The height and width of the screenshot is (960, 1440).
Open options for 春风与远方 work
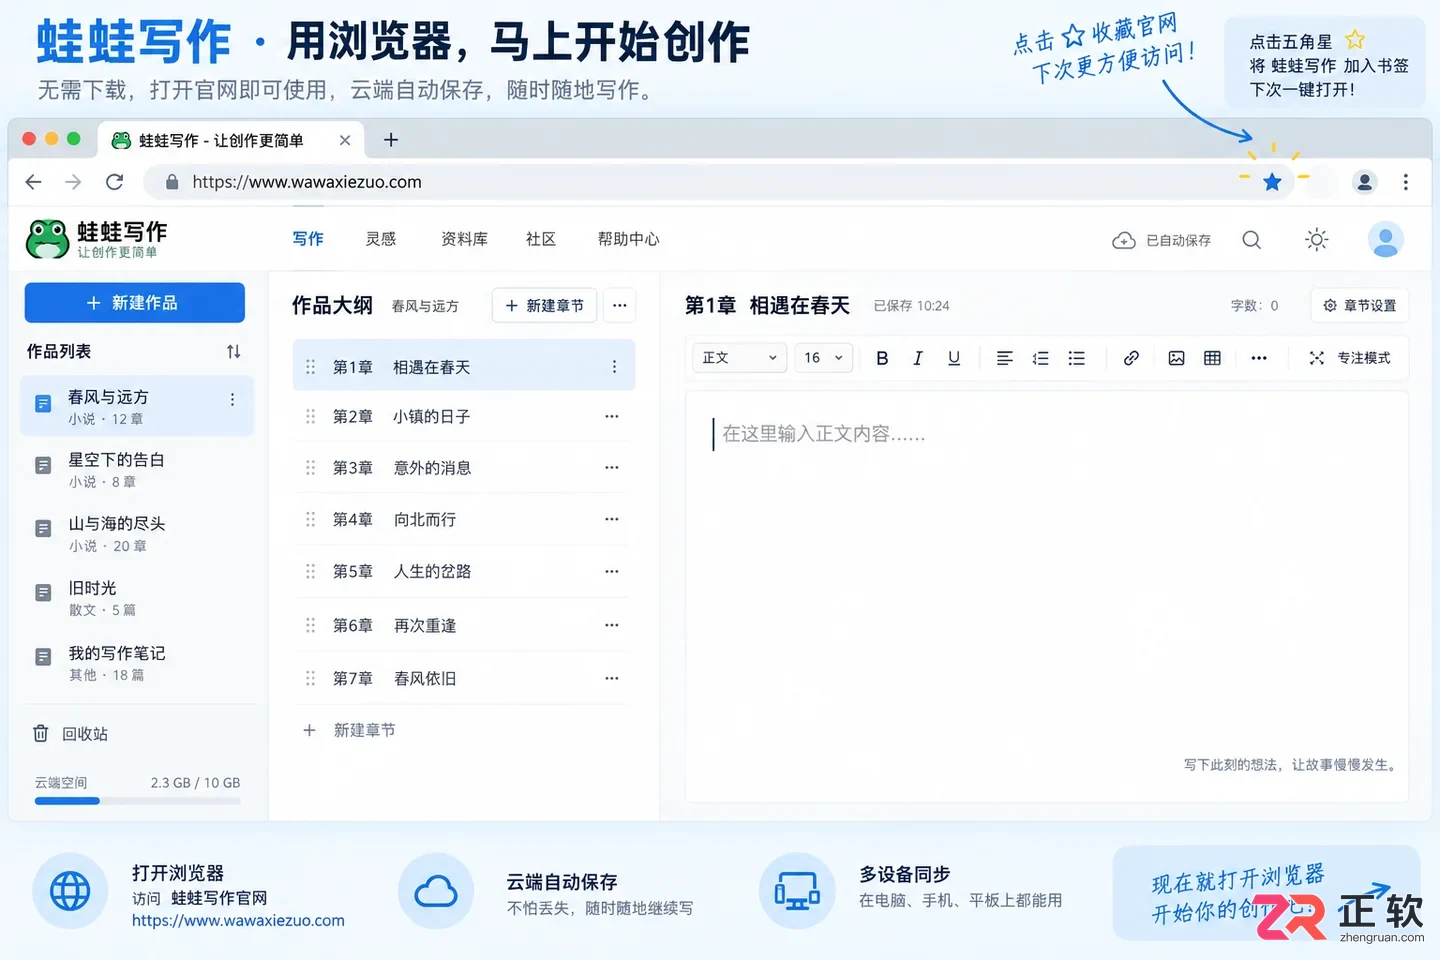(x=232, y=400)
